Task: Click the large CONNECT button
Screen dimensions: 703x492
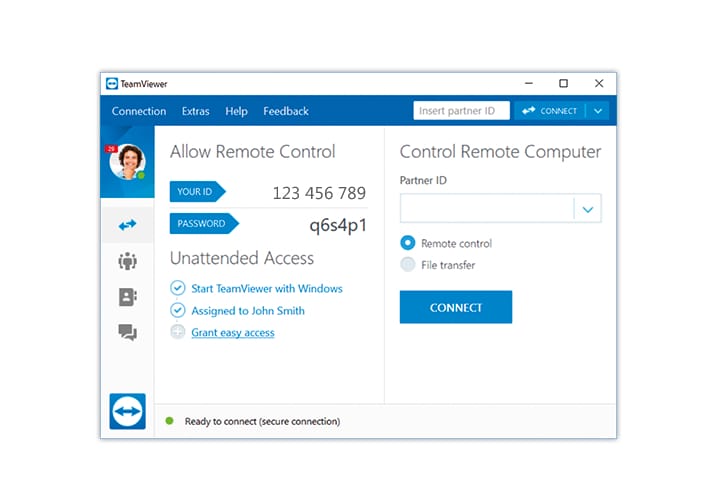Action: (456, 307)
